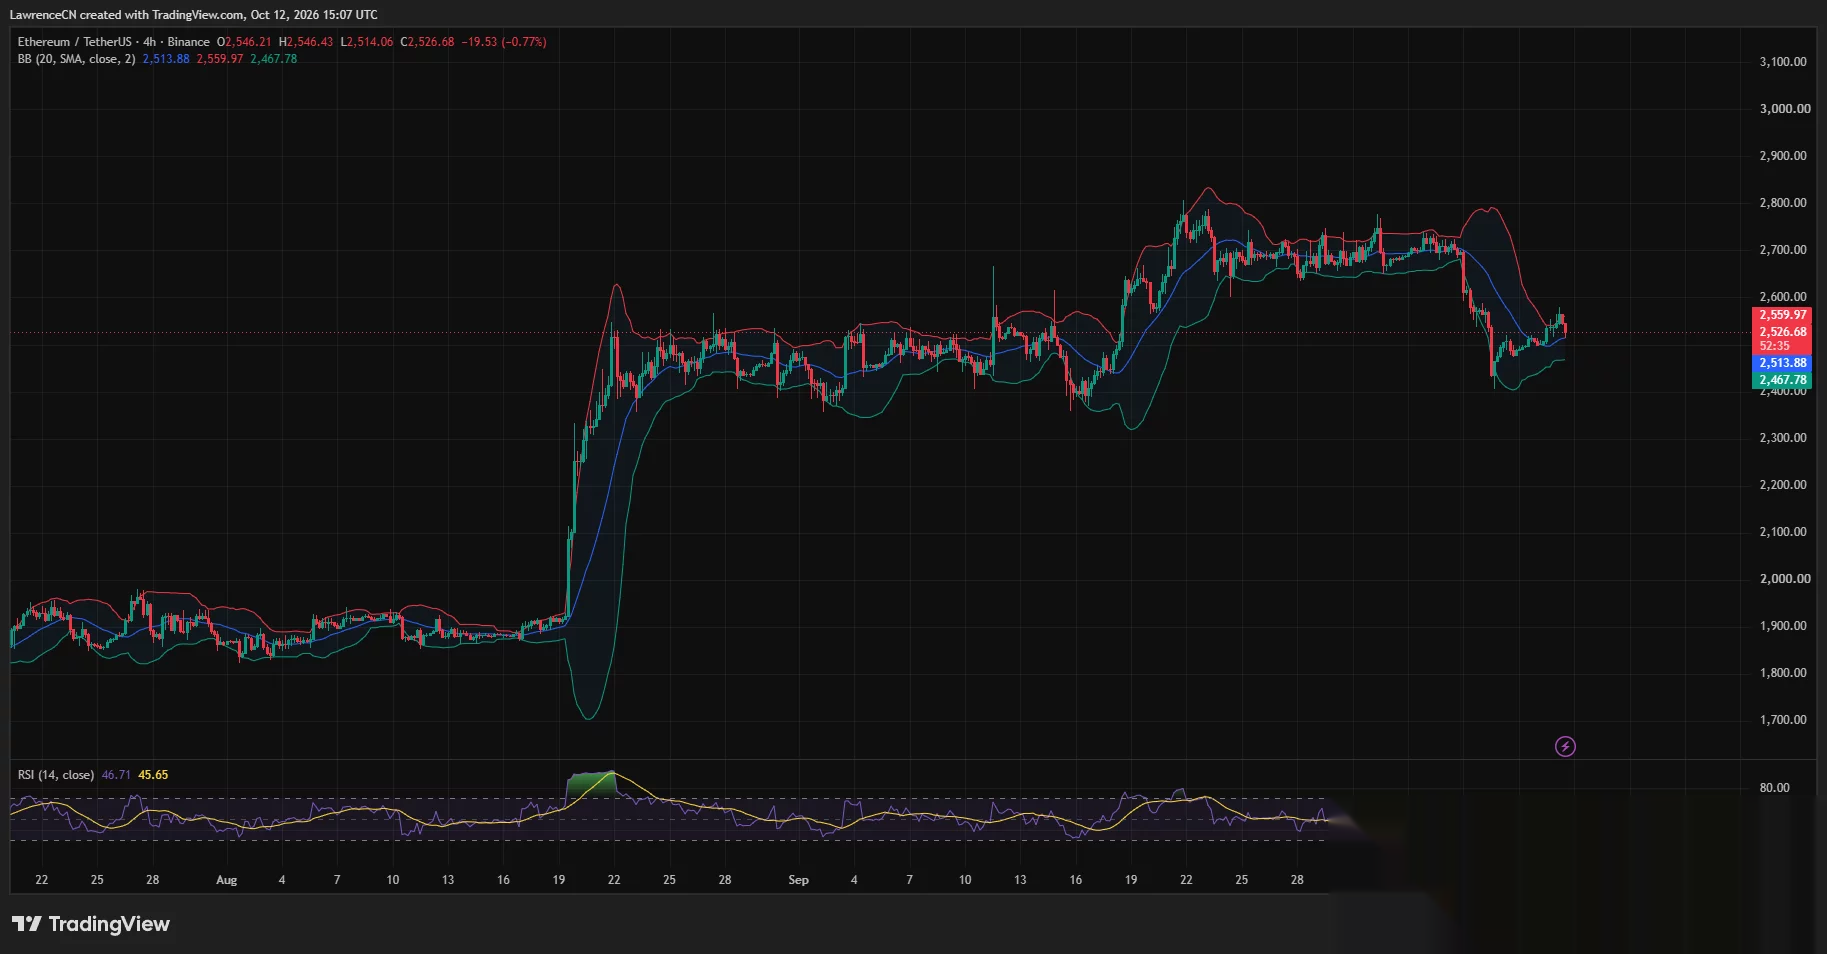The width and height of the screenshot is (1827, 954).
Task: Click the 2,200.00 price axis label
Action: pos(1783,485)
